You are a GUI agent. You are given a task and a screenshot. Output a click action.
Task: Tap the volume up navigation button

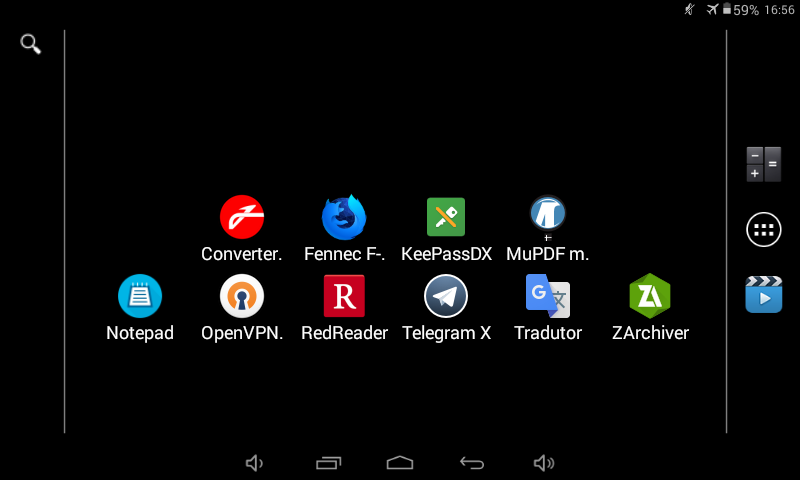(544, 463)
